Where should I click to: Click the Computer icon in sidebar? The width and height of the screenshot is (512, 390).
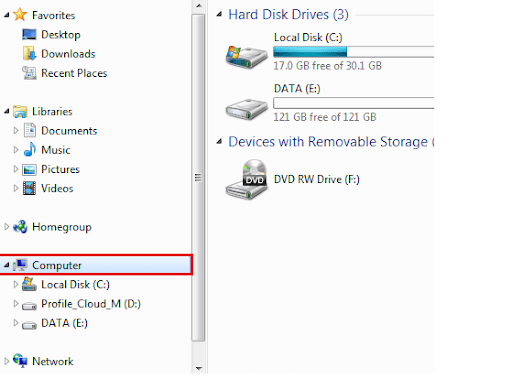(20, 265)
